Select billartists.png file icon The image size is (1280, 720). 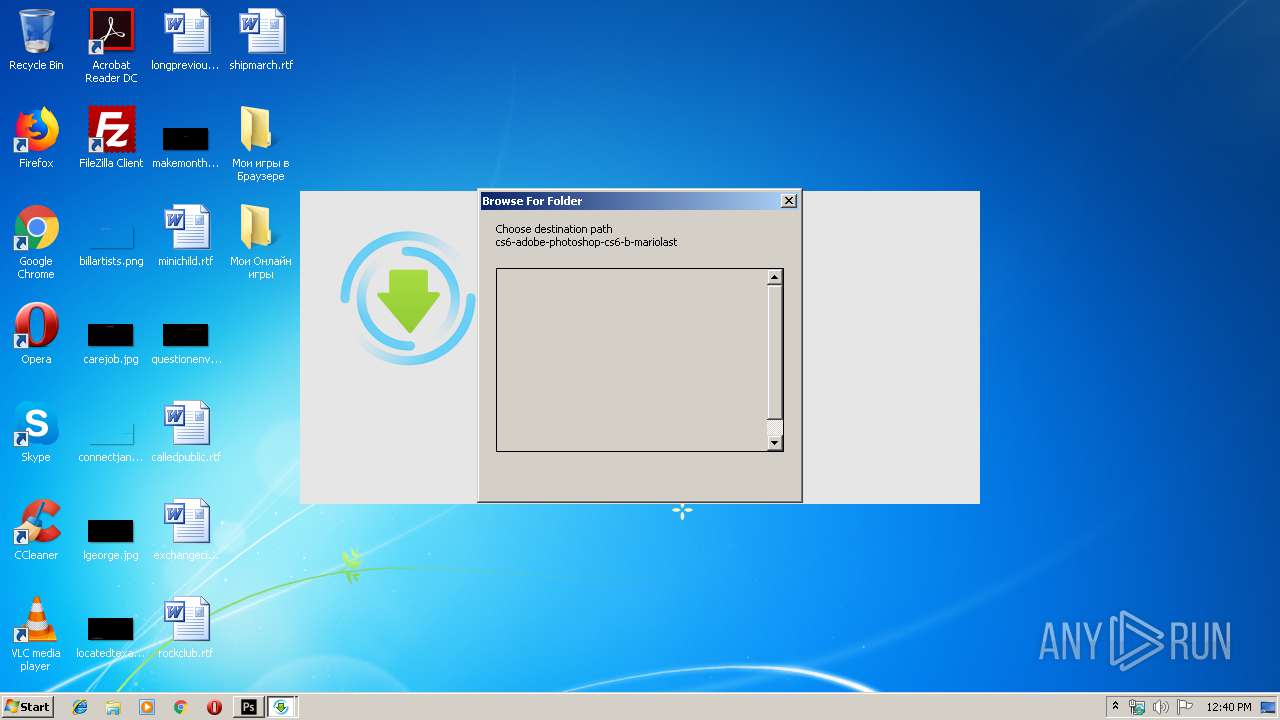[x=111, y=243]
